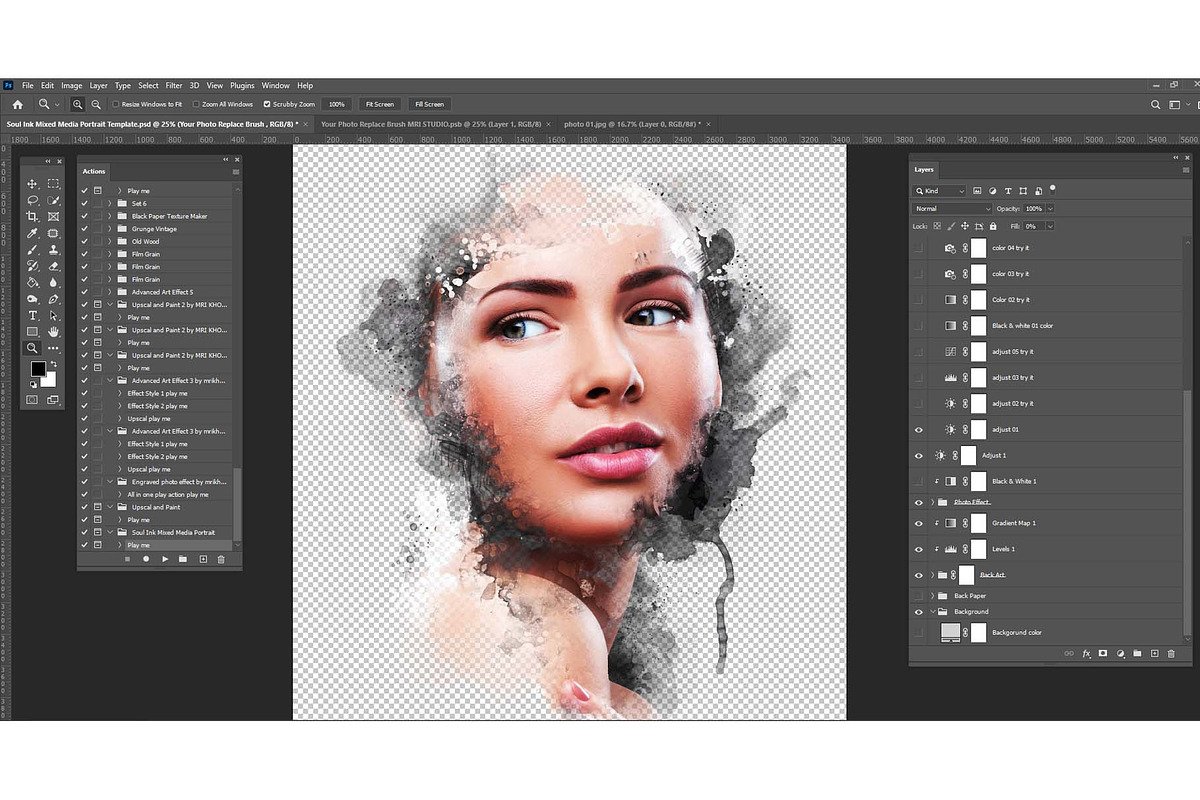Filter layers by type layers with the T icon

click(x=1008, y=190)
